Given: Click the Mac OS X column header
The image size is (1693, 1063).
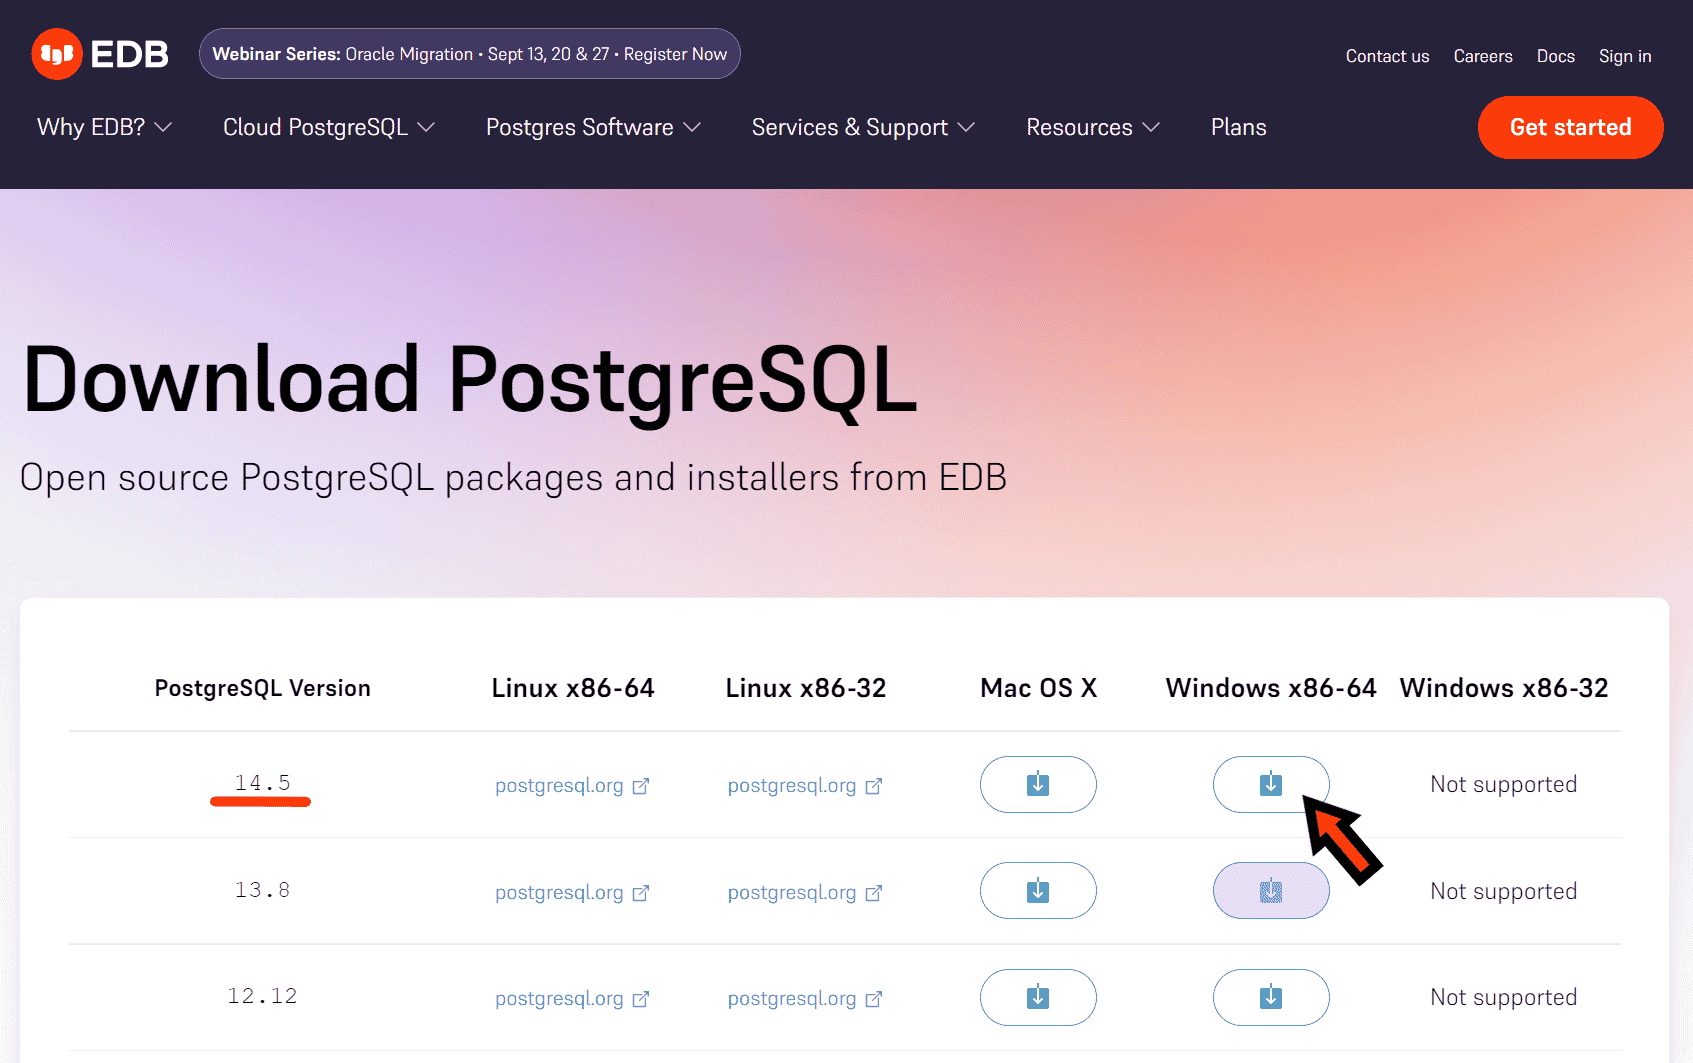Looking at the screenshot, I should click(1038, 688).
